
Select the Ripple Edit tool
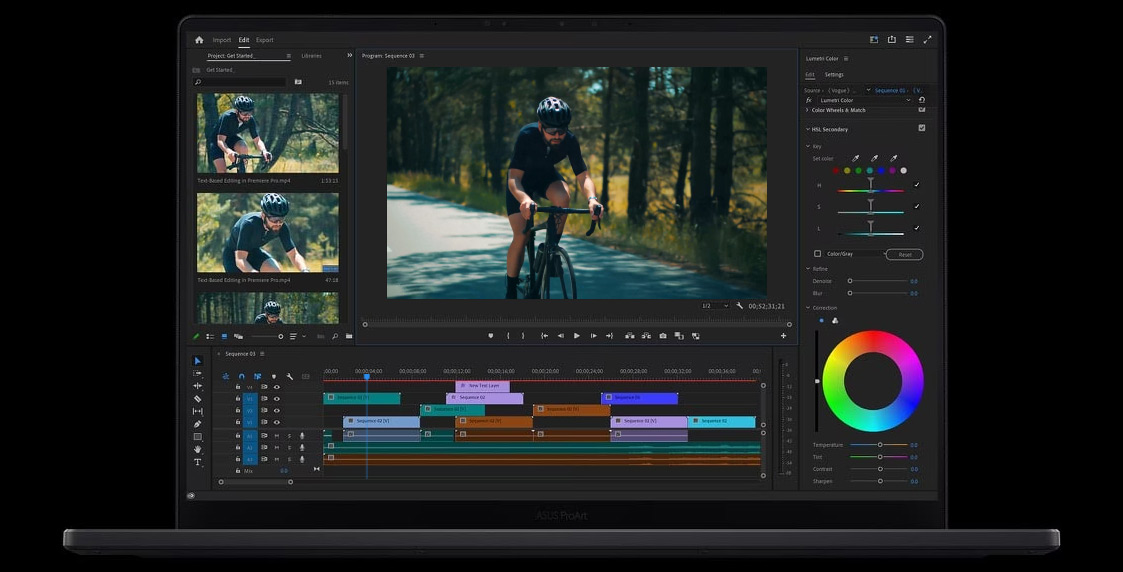(x=198, y=386)
